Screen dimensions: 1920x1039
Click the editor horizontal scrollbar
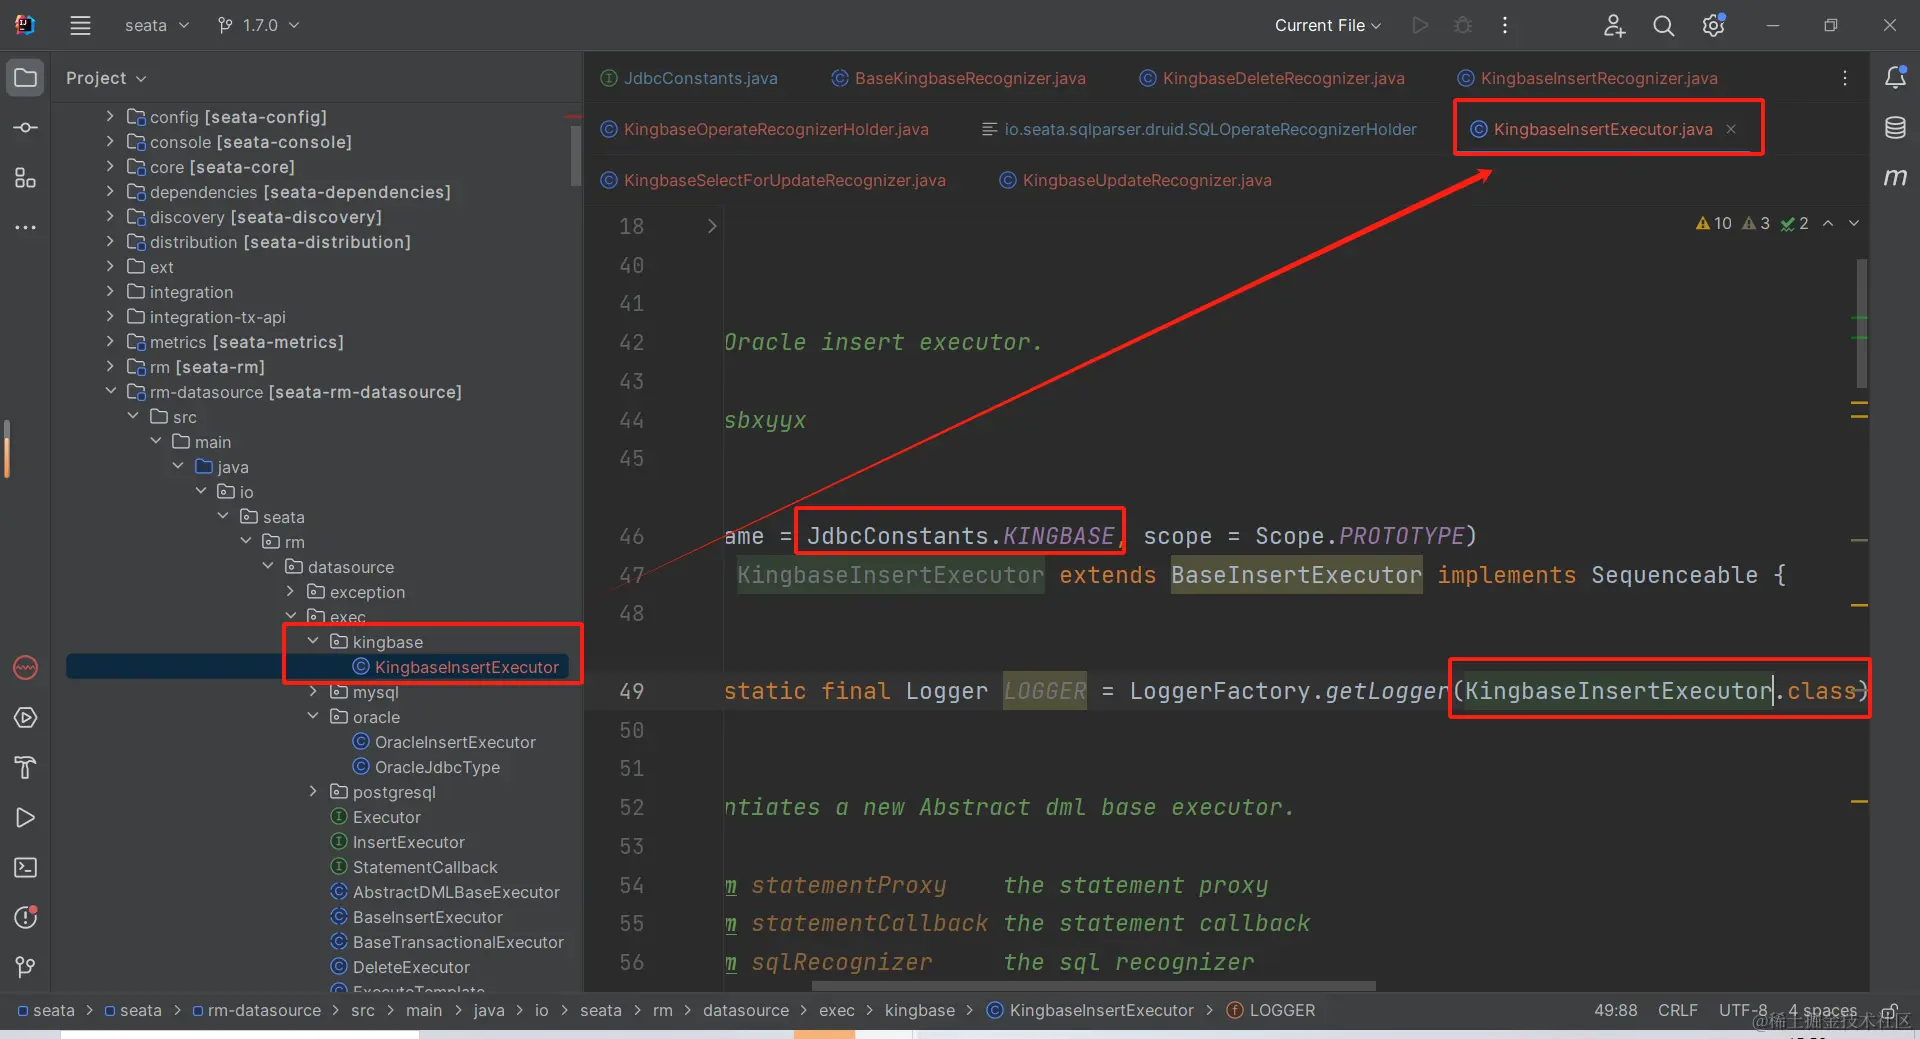tap(1093, 986)
